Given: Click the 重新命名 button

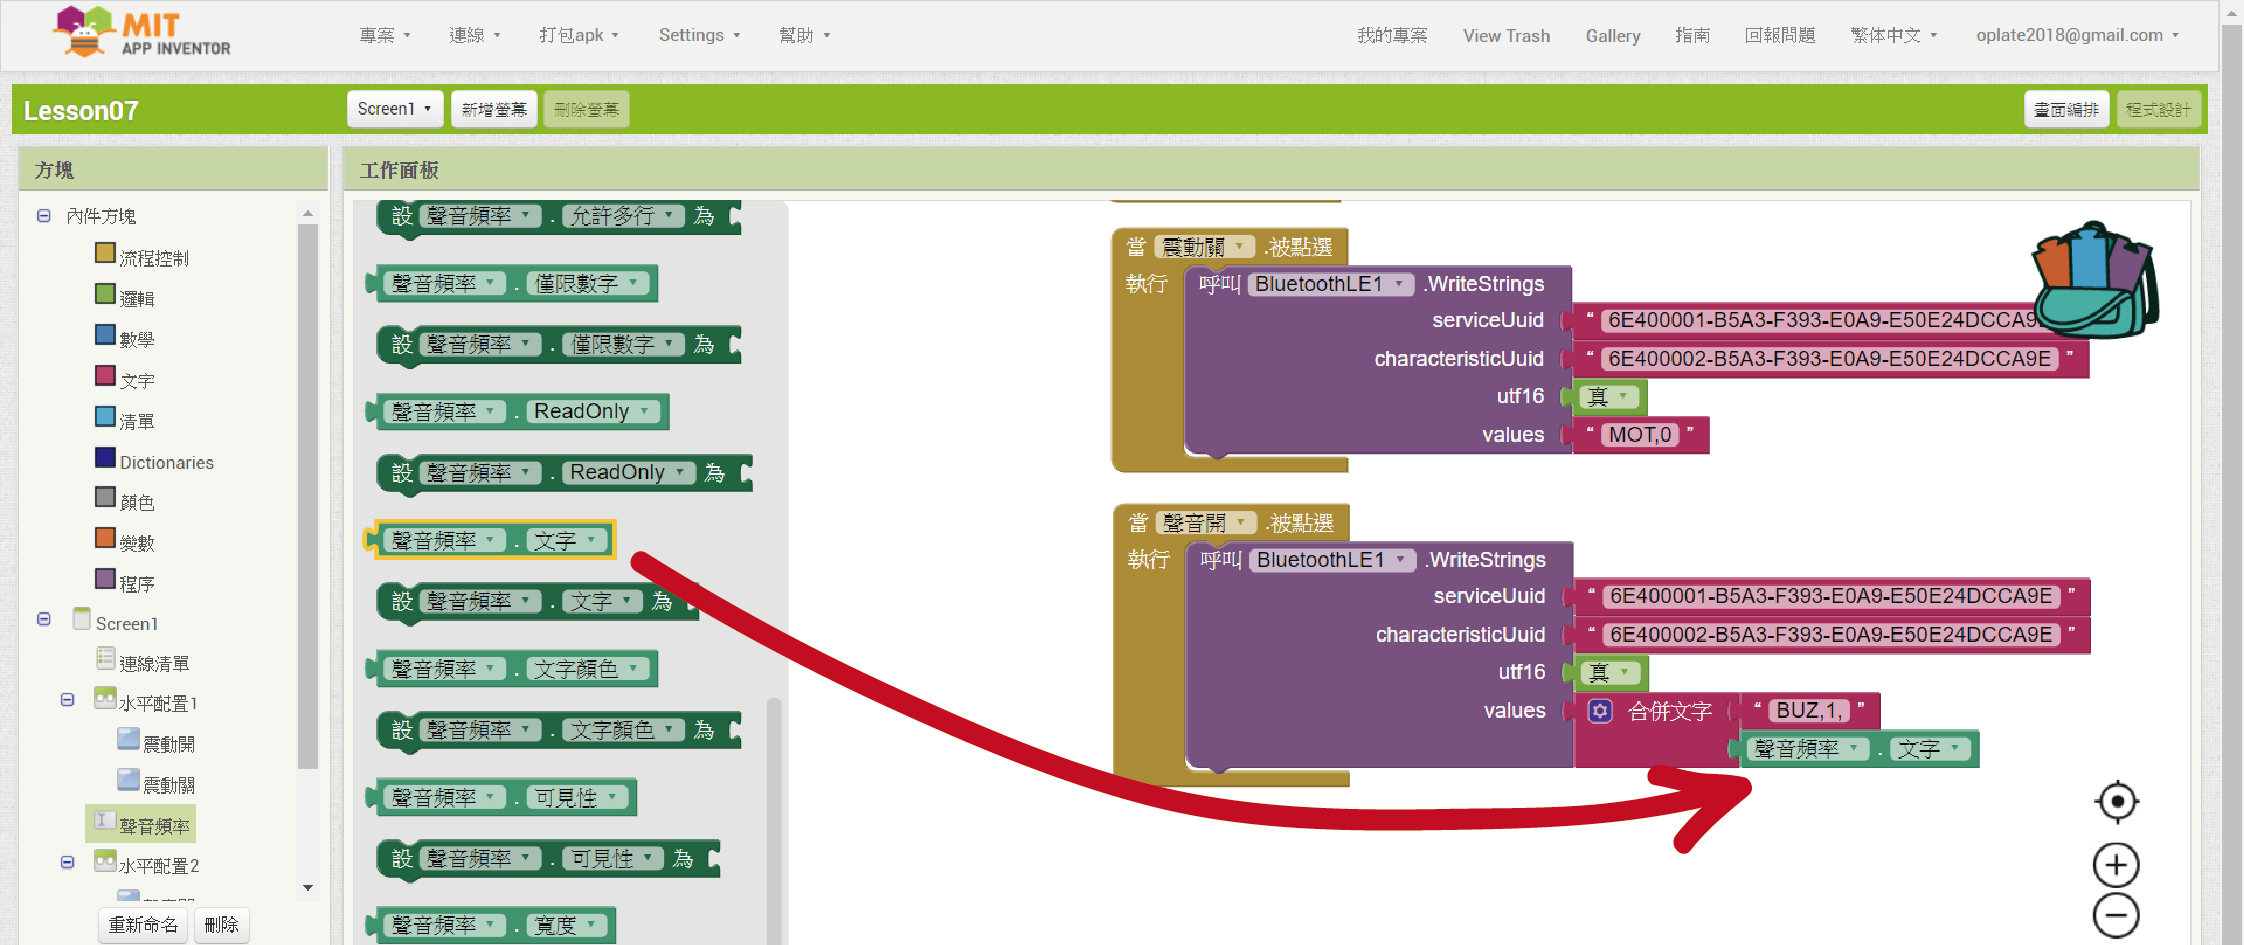Looking at the screenshot, I should [x=143, y=925].
